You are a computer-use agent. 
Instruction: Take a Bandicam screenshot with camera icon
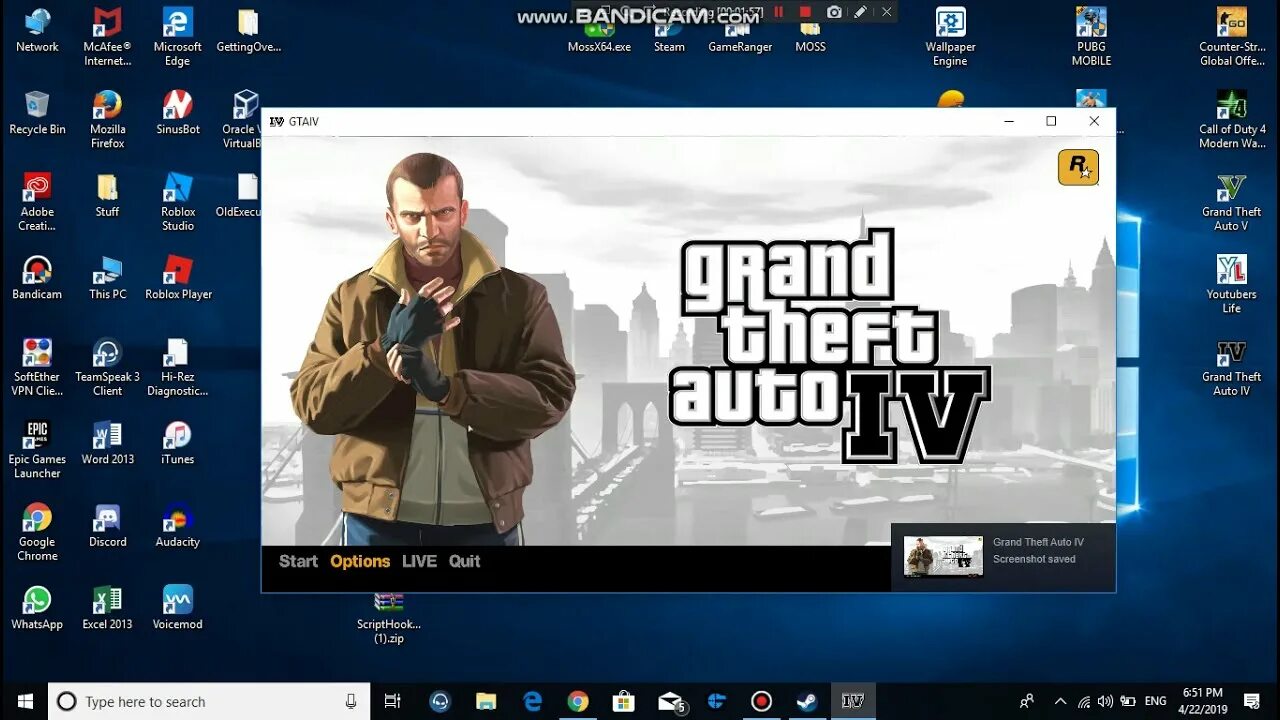click(x=834, y=12)
